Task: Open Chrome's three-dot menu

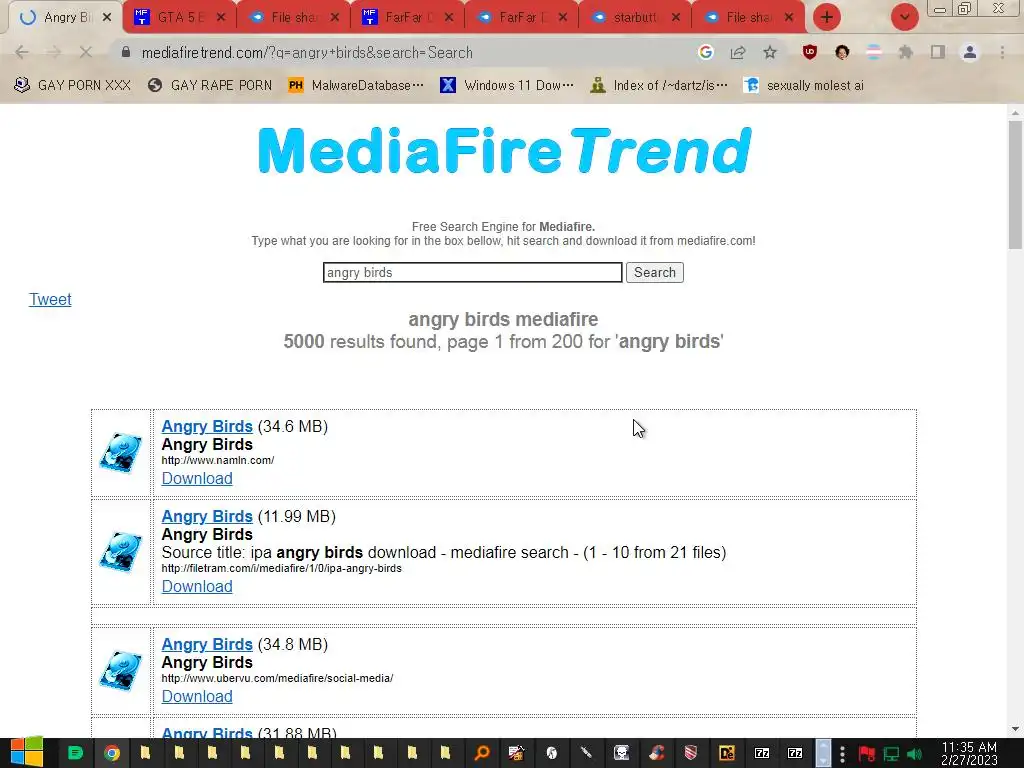Action: click(1002, 52)
